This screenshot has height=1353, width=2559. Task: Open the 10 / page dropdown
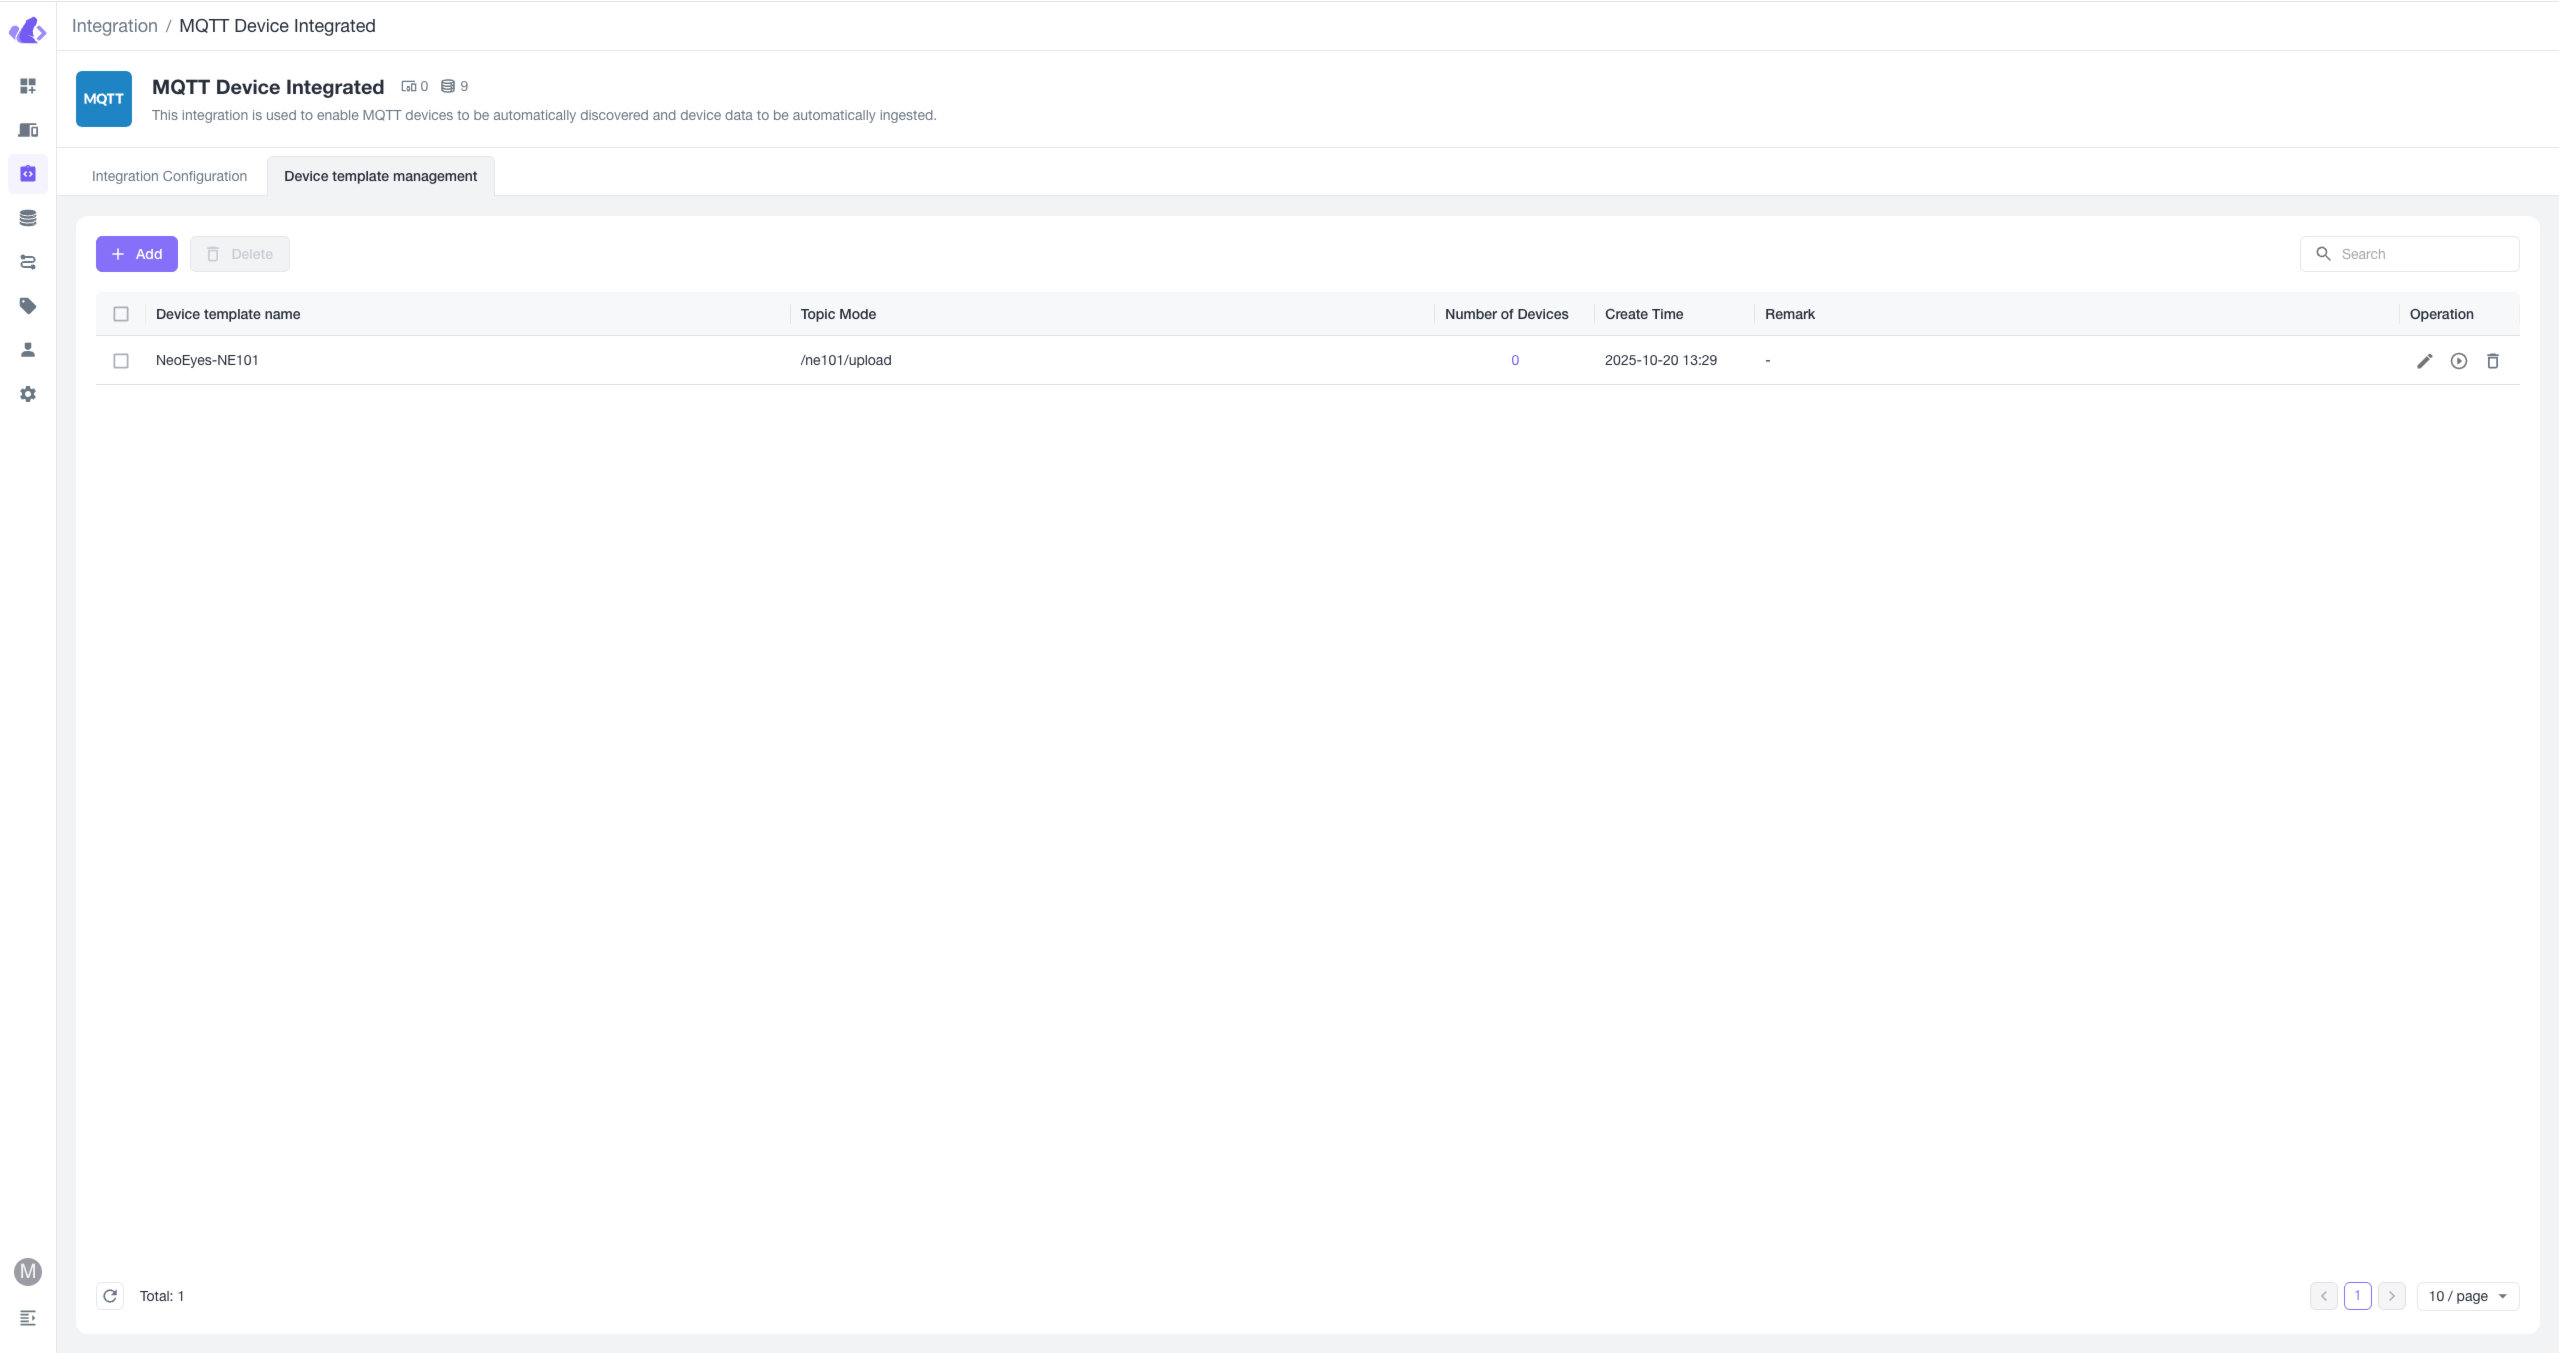click(x=2467, y=1296)
